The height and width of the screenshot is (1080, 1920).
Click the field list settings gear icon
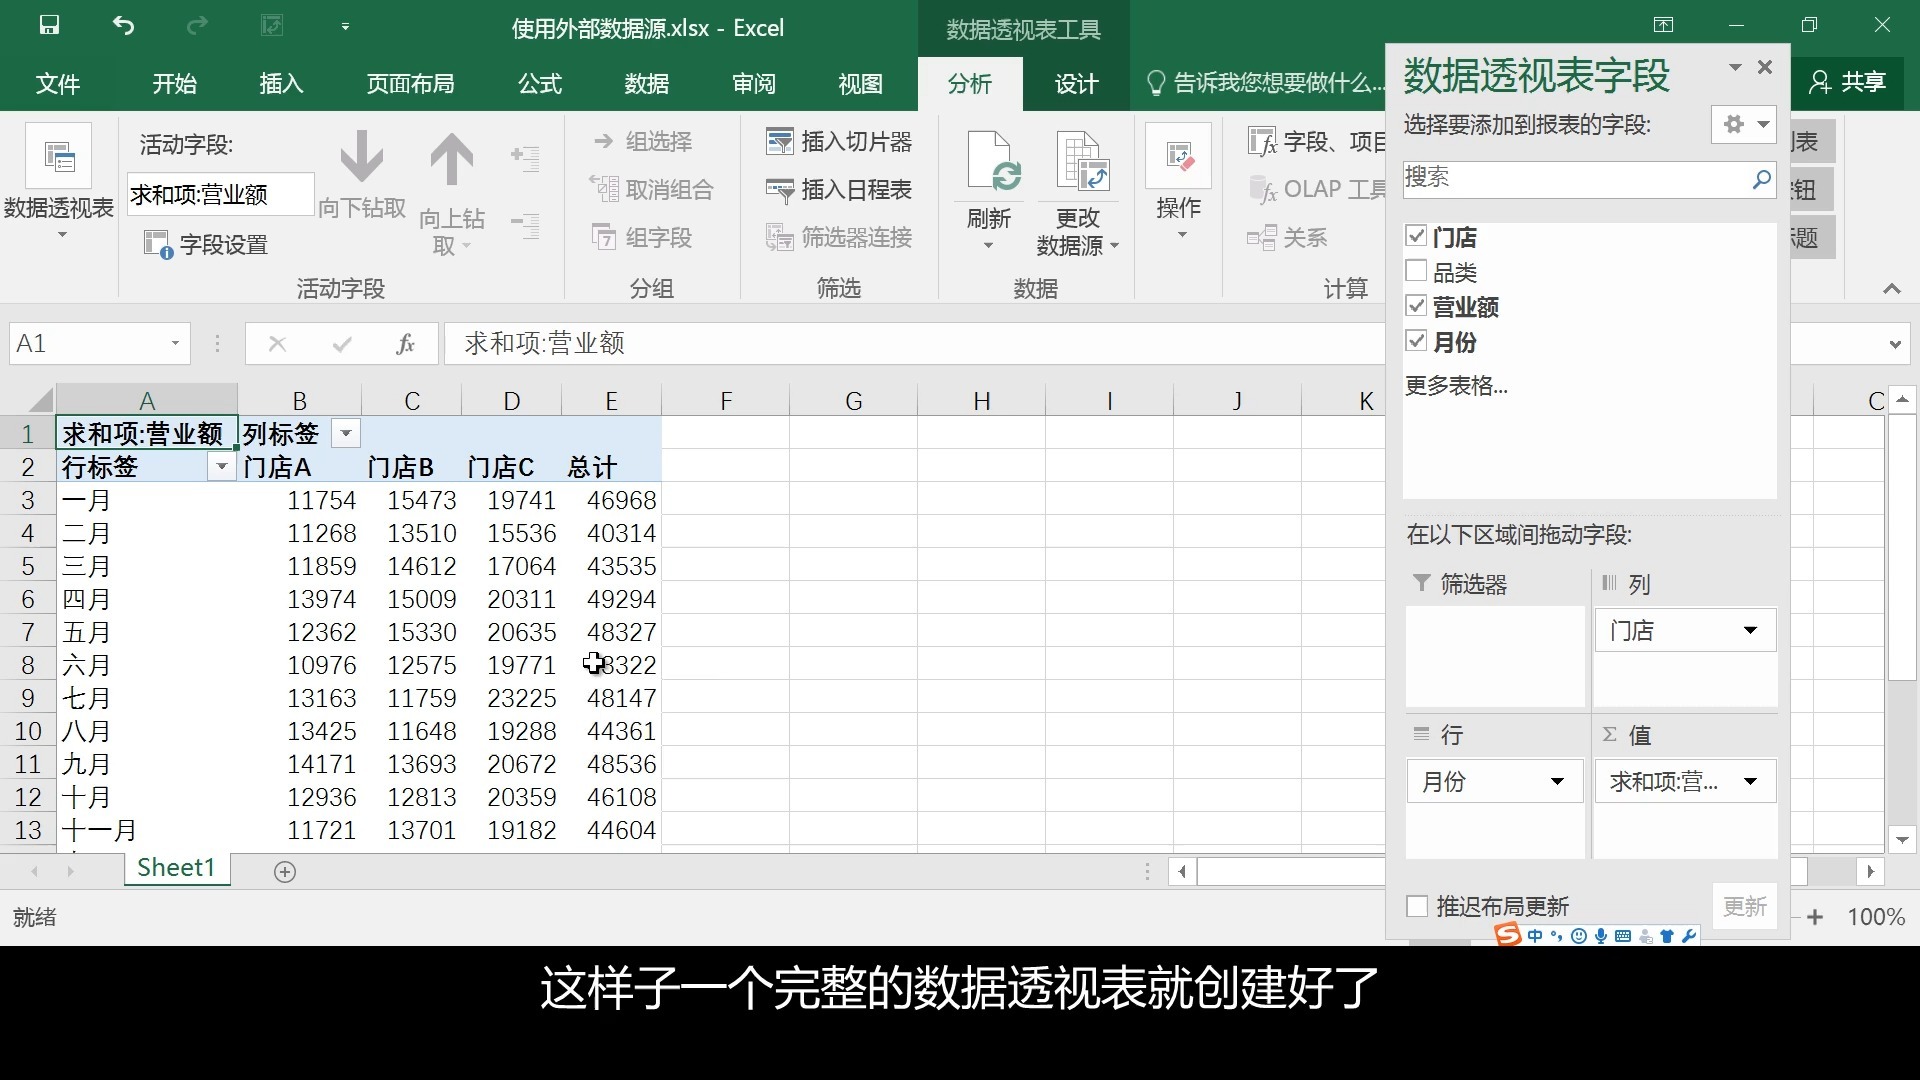pos(1734,124)
